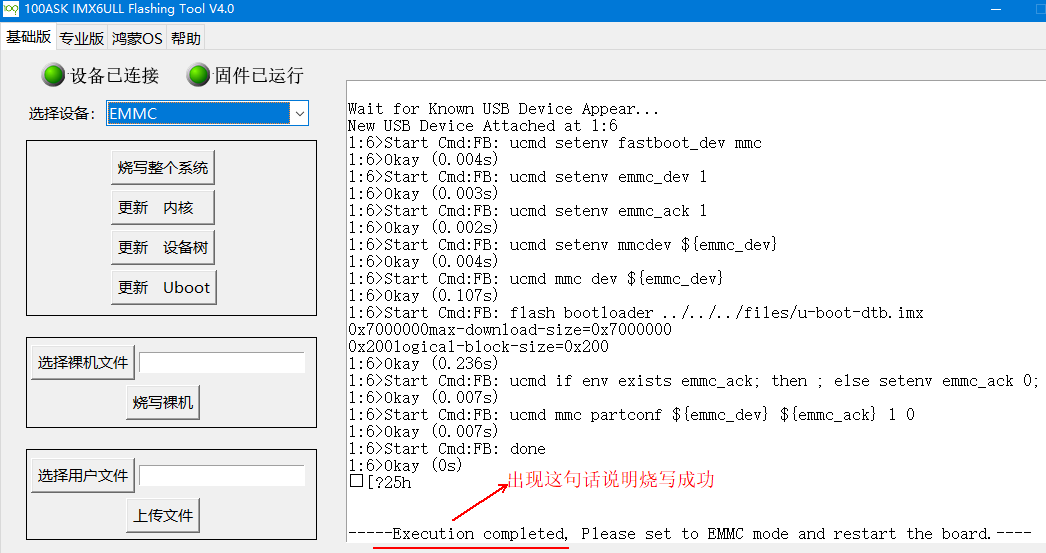Image resolution: width=1046 pixels, height=553 pixels.
Task: Switch to the 基础版 tab
Action: (29, 37)
